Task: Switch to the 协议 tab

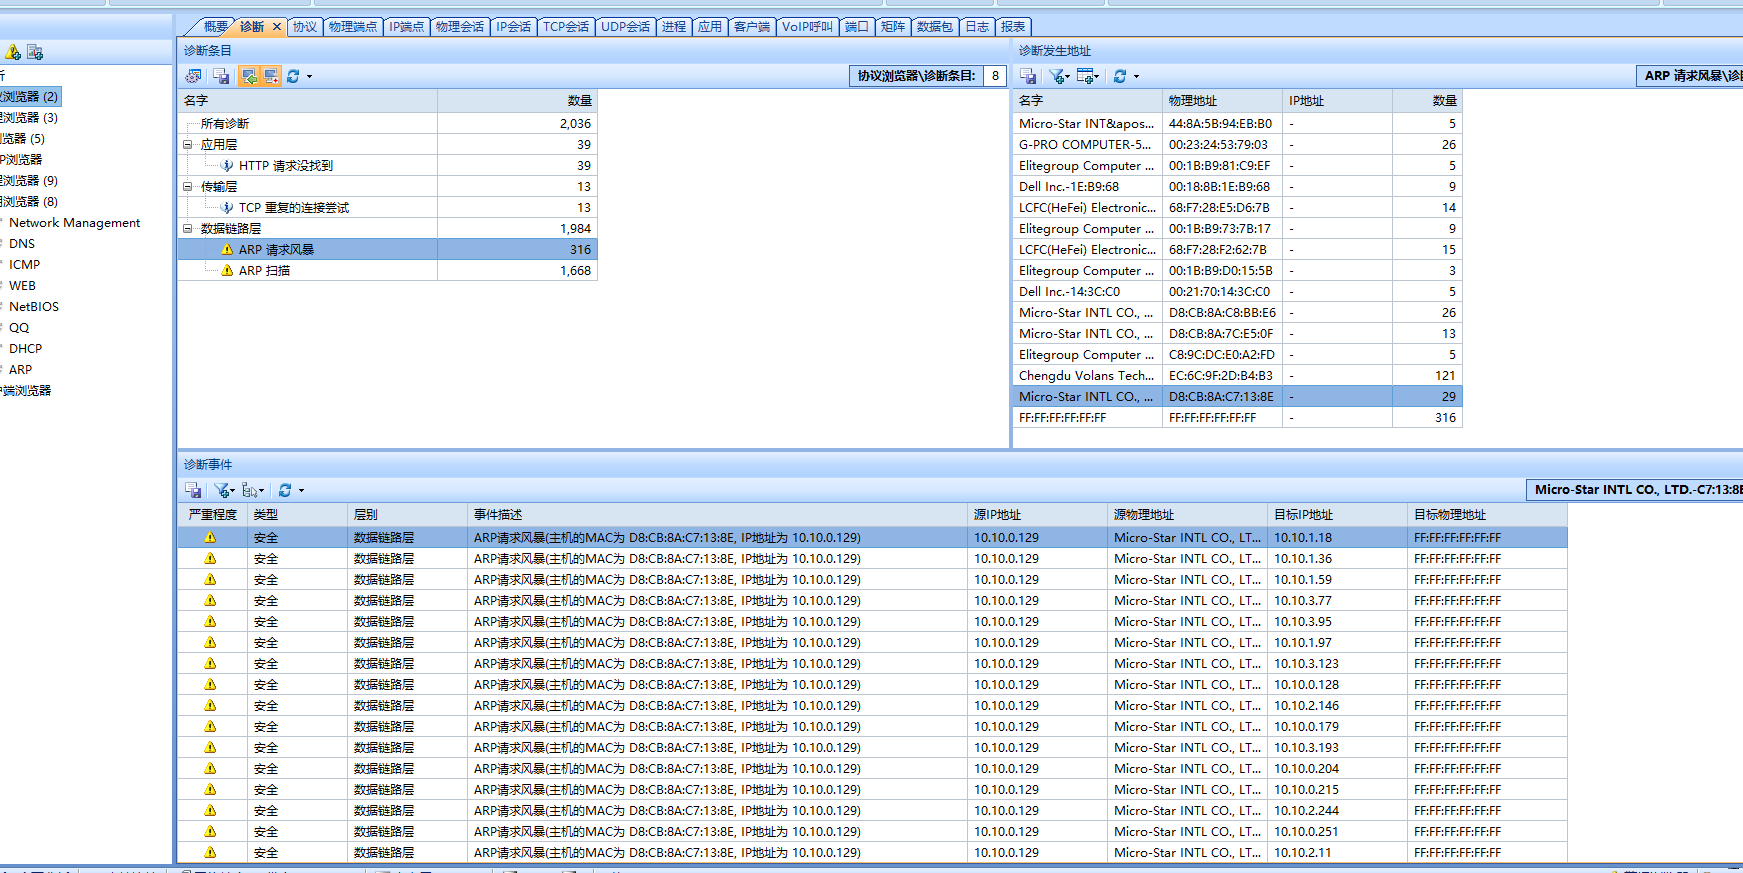Action: tap(304, 27)
